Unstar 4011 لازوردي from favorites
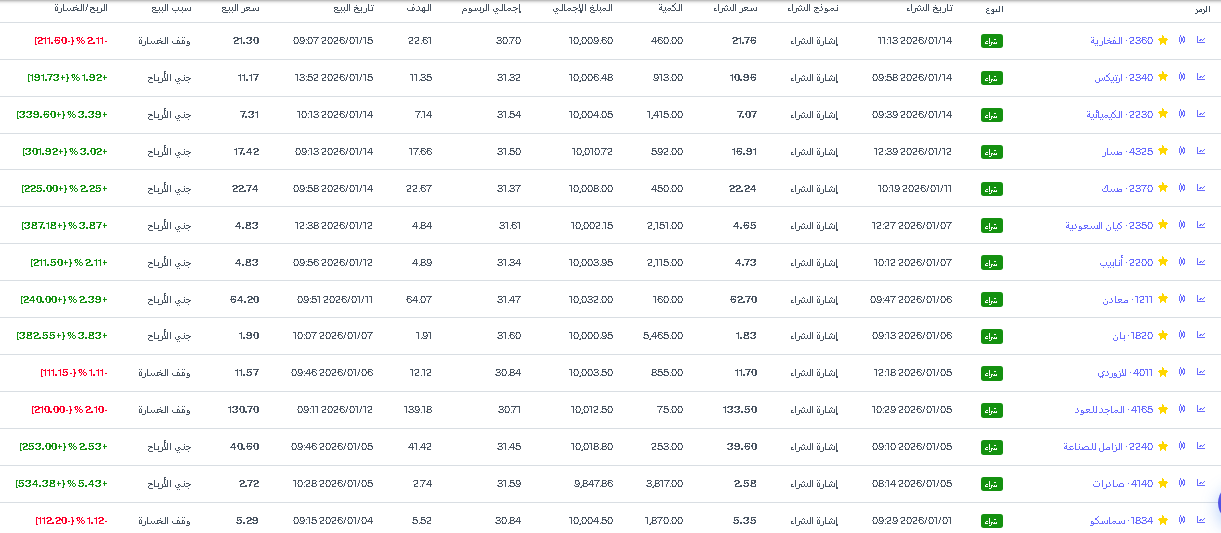Screen dimensions: 1221x533 pyautogui.click(x=1163, y=372)
